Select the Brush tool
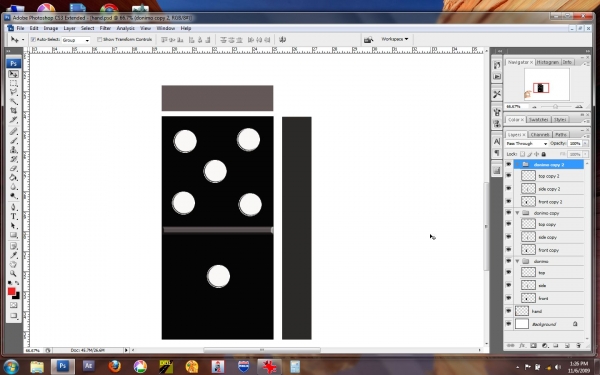This screenshot has width=600, height=375. click(x=13, y=140)
